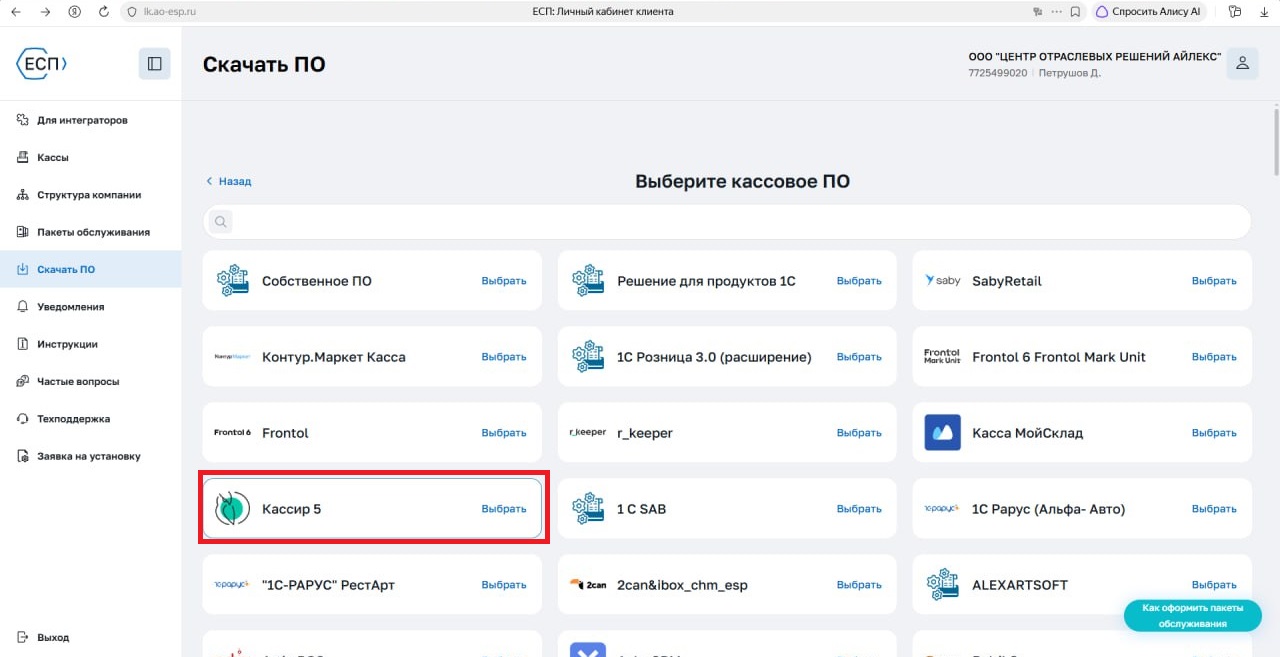Click Выбрать for Frontol 6 Frontol Mark Unit
Screen dimensions: 1280x657
point(1214,357)
